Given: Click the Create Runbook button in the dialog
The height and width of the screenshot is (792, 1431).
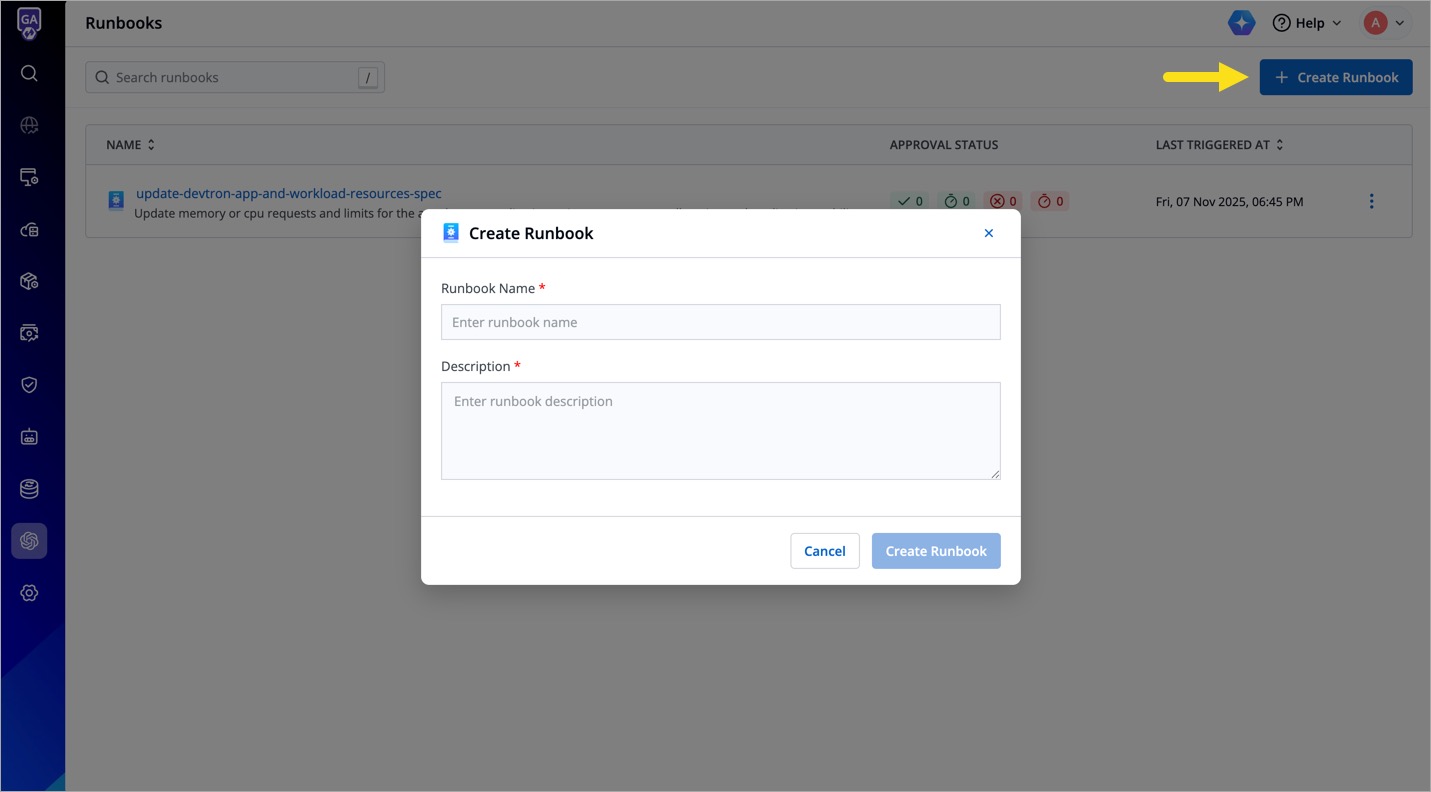Looking at the screenshot, I should coord(935,550).
